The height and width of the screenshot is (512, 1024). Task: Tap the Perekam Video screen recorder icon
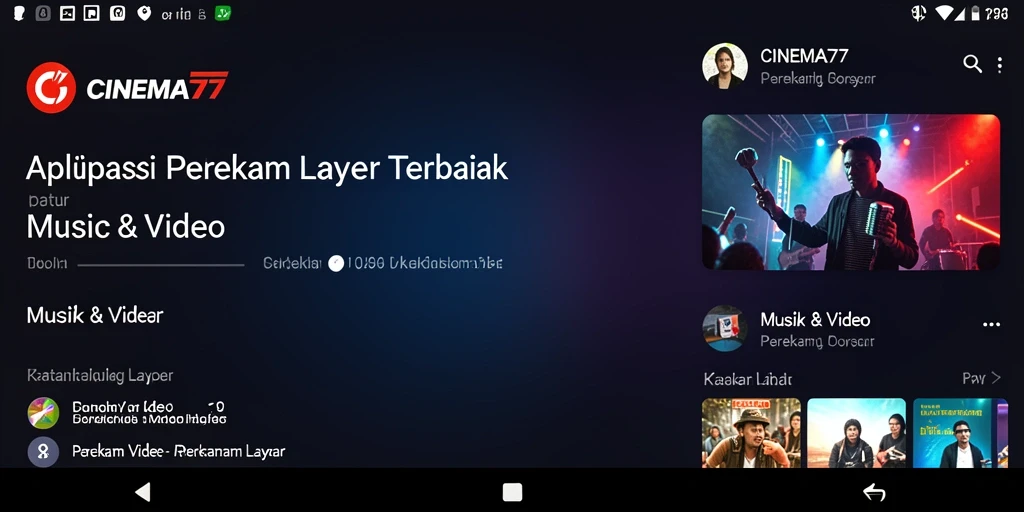(43, 452)
